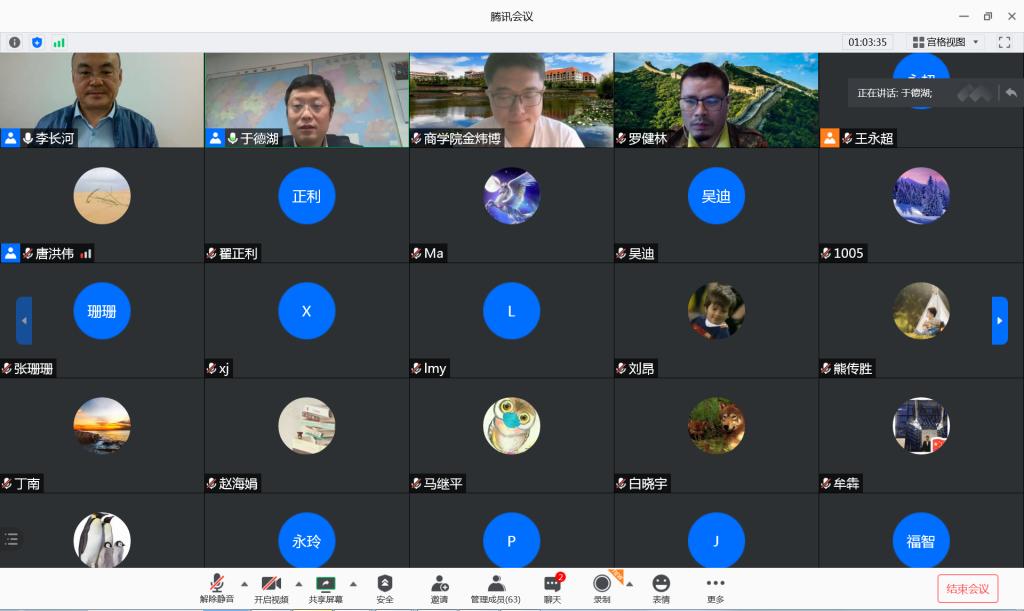Turn on camera with 开启视频
This screenshot has height=611, width=1024.
pos(270,588)
